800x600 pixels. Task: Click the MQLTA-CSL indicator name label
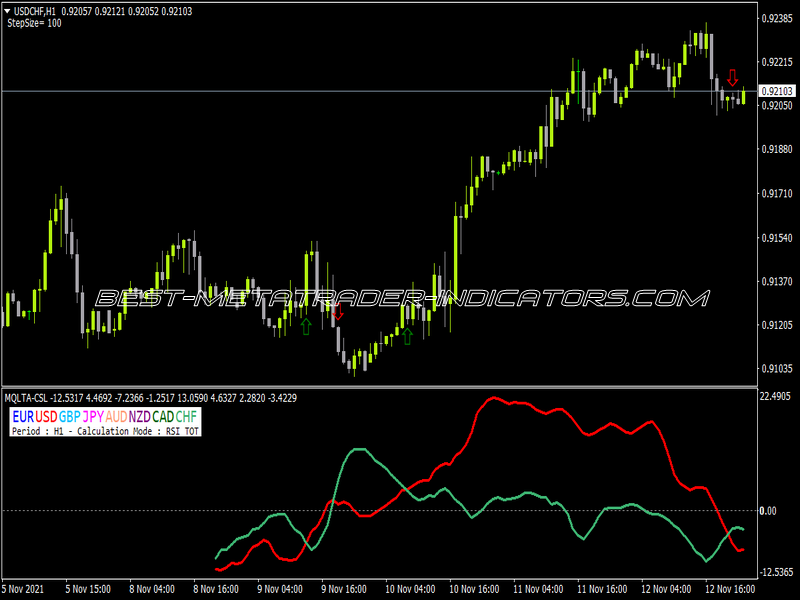click(26, 398)
